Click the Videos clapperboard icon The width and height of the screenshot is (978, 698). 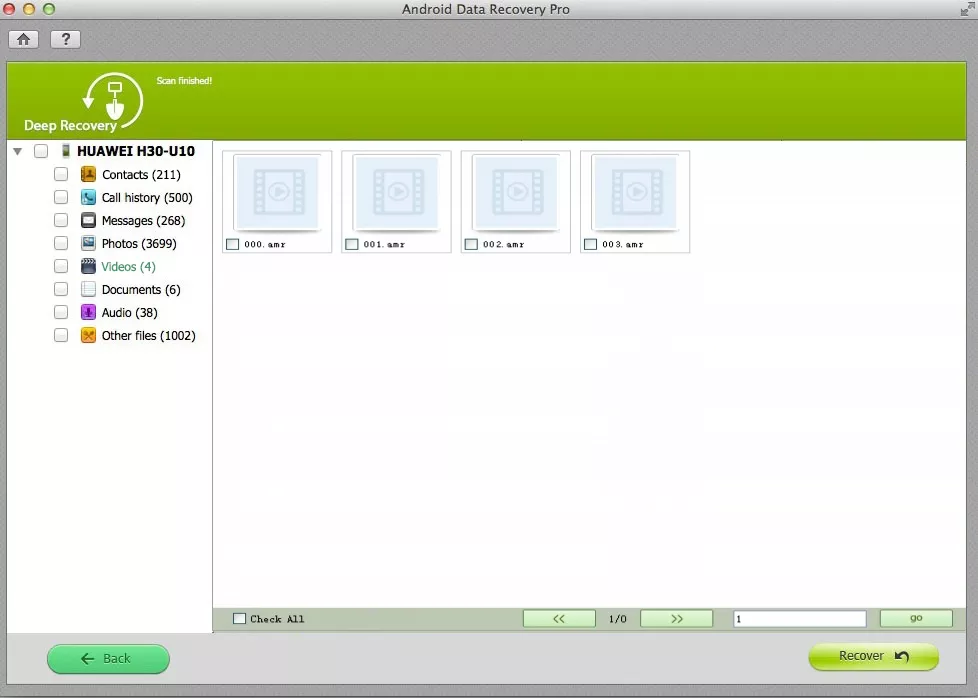(89, 266)
